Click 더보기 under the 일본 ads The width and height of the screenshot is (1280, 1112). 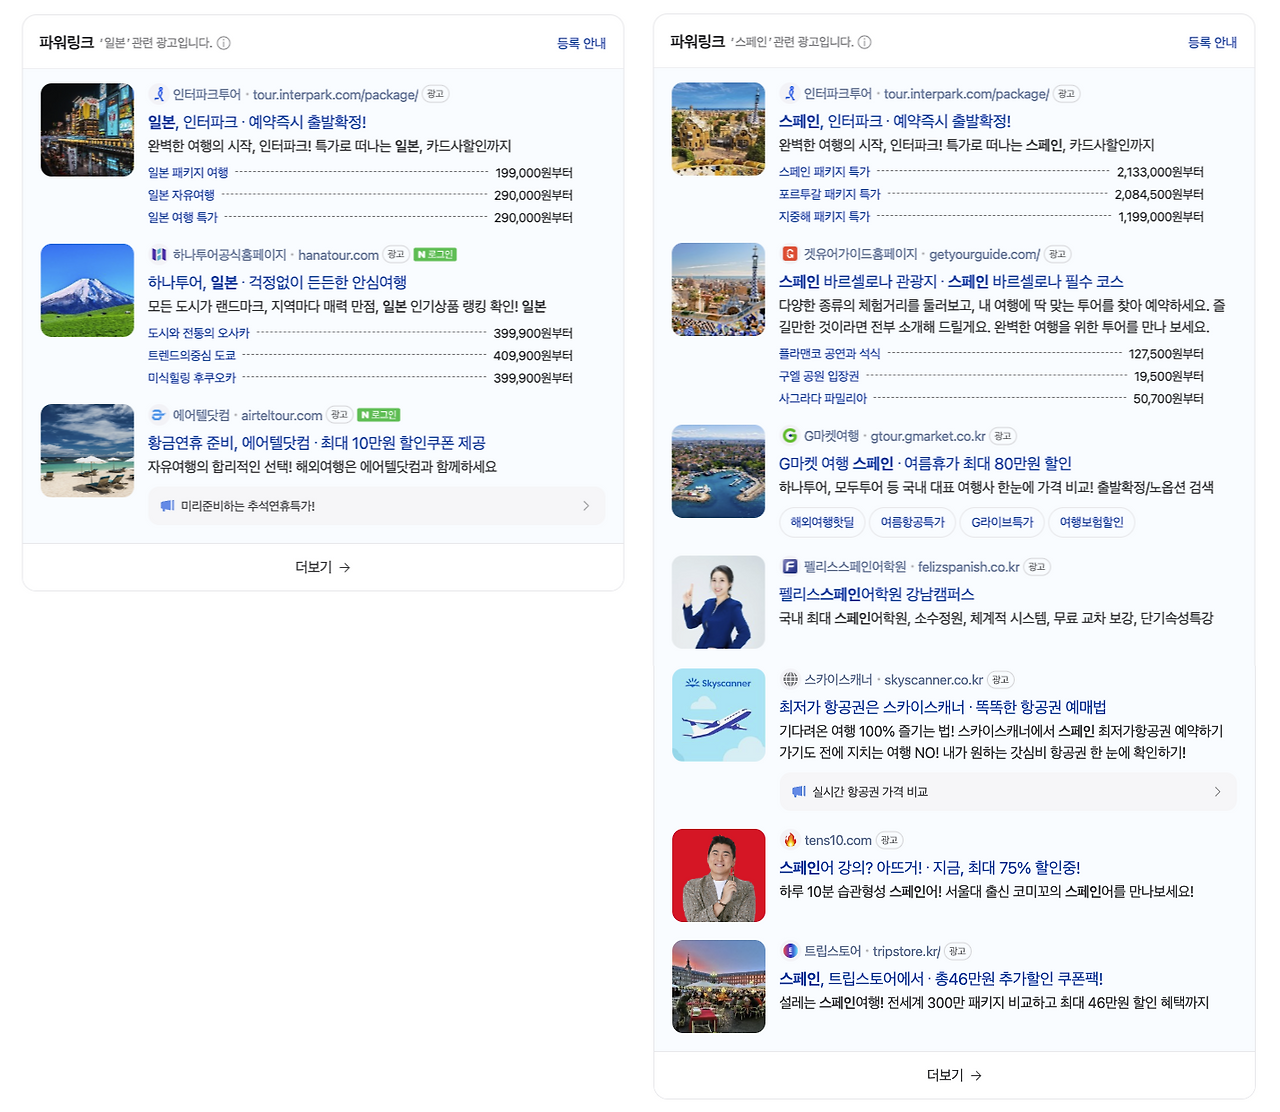coord(323,567)
